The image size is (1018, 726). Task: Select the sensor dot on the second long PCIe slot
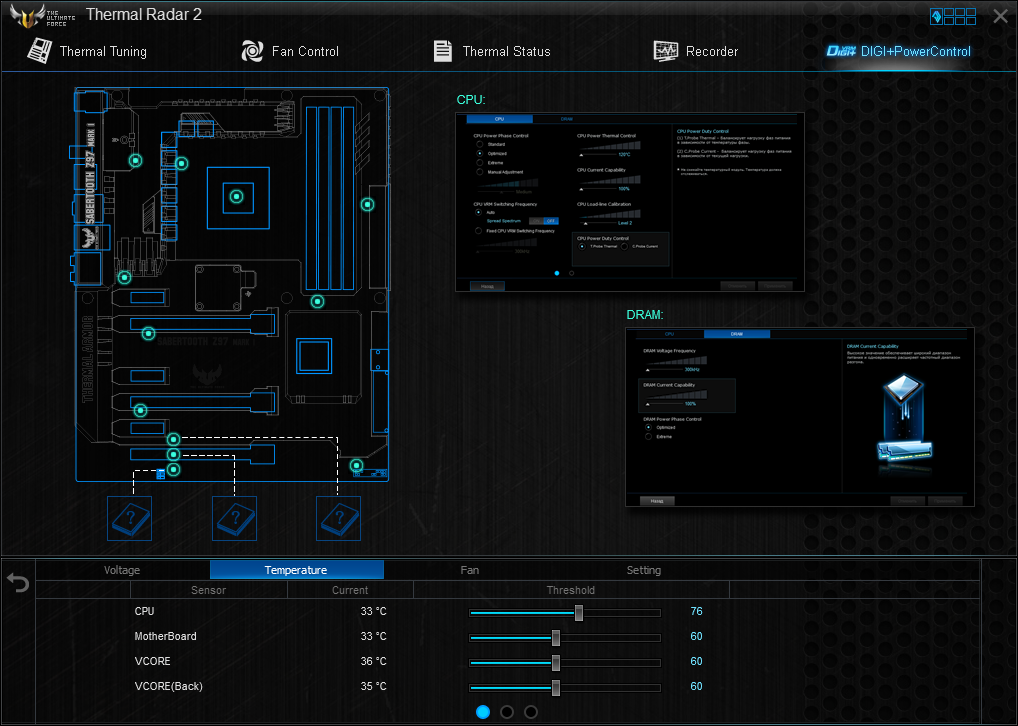point(140,410)
